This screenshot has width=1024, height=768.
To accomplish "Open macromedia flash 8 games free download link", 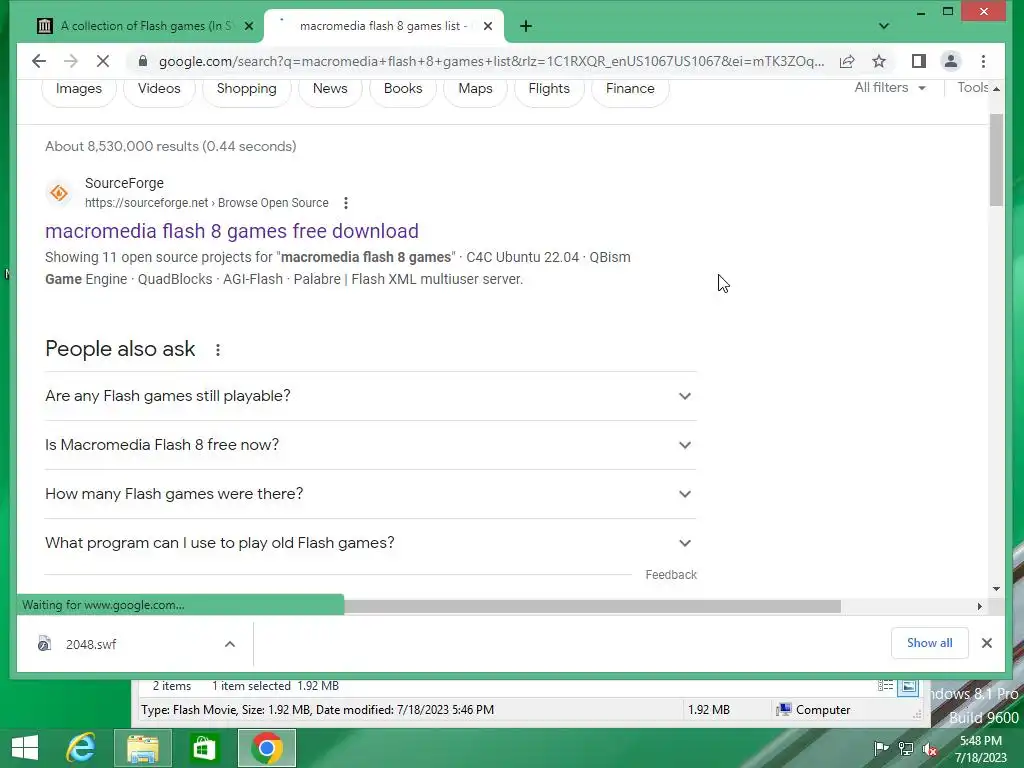I will [232, 231].
